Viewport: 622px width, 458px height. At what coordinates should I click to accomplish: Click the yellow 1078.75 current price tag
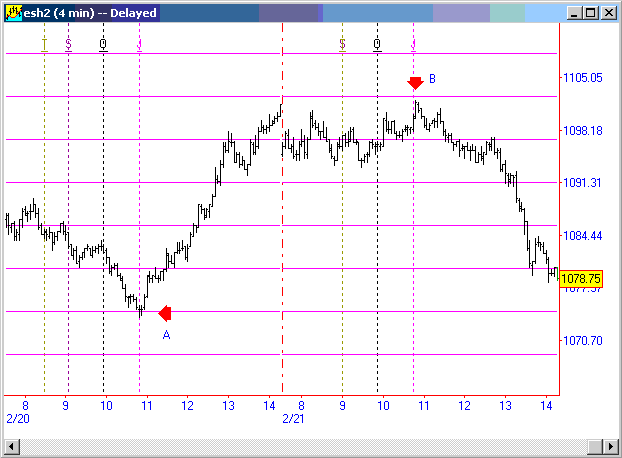(580, 279)
